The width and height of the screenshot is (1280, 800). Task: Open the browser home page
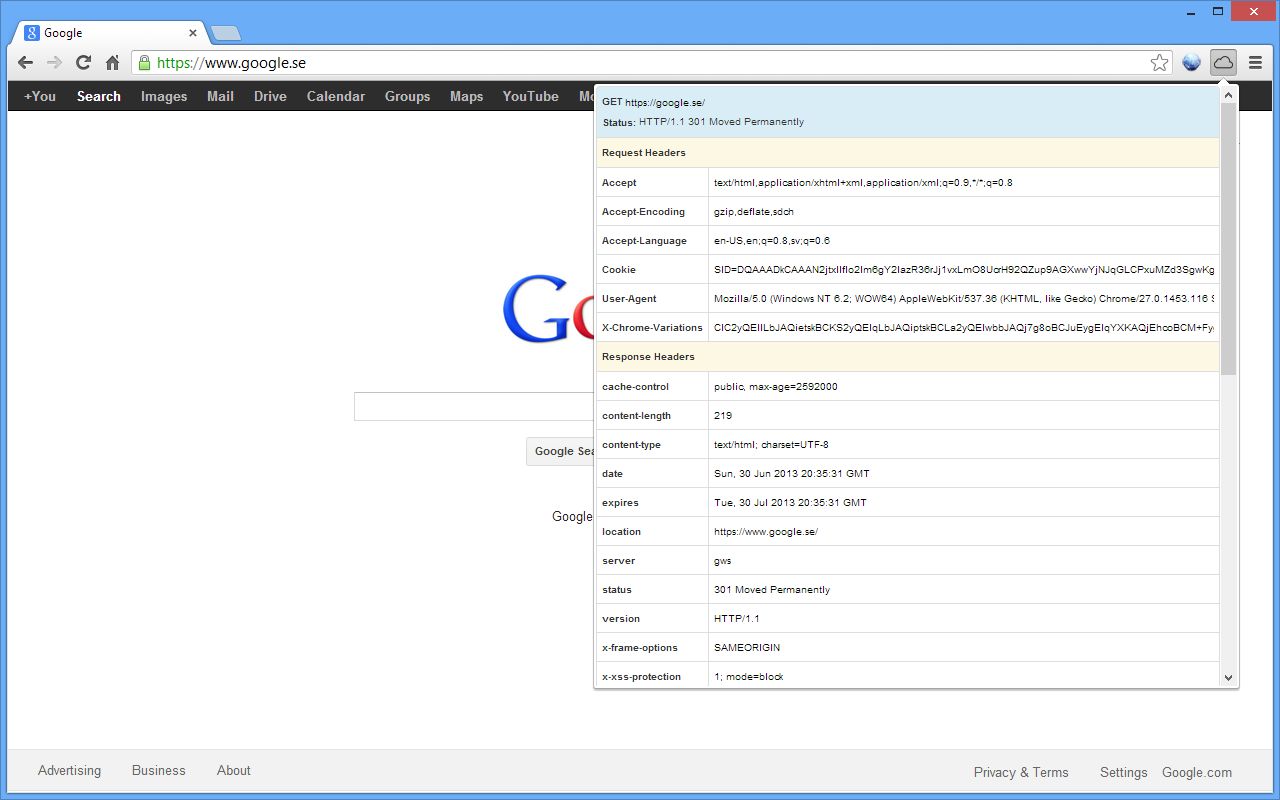click(114, 62)
